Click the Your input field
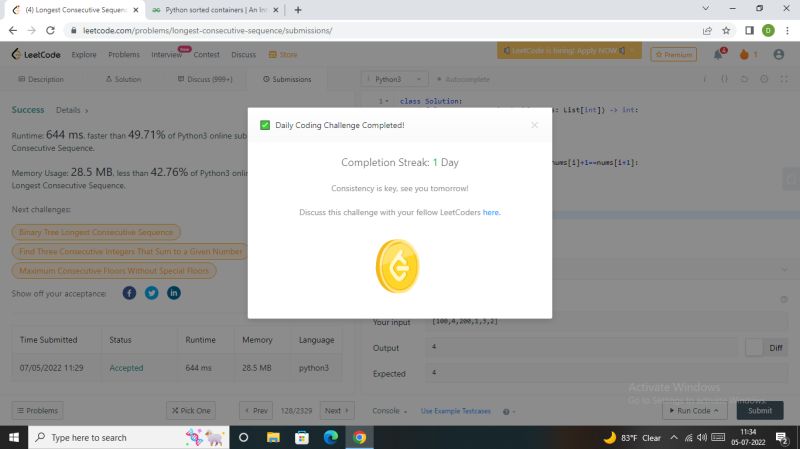Viewport: 800px width, 449px height. [607, 321]
